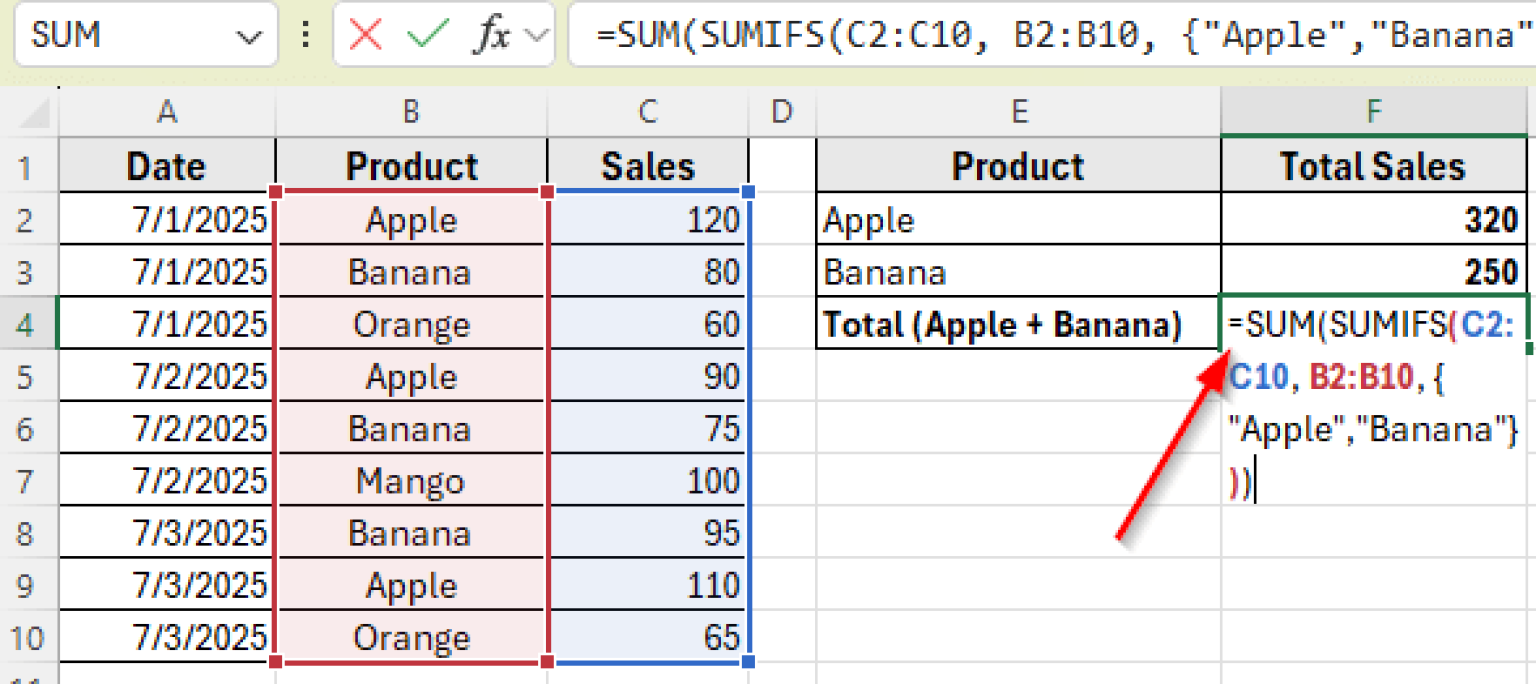Select column F header
Viewport: 1536px width, 684px height.
[x=1372, y=112]
